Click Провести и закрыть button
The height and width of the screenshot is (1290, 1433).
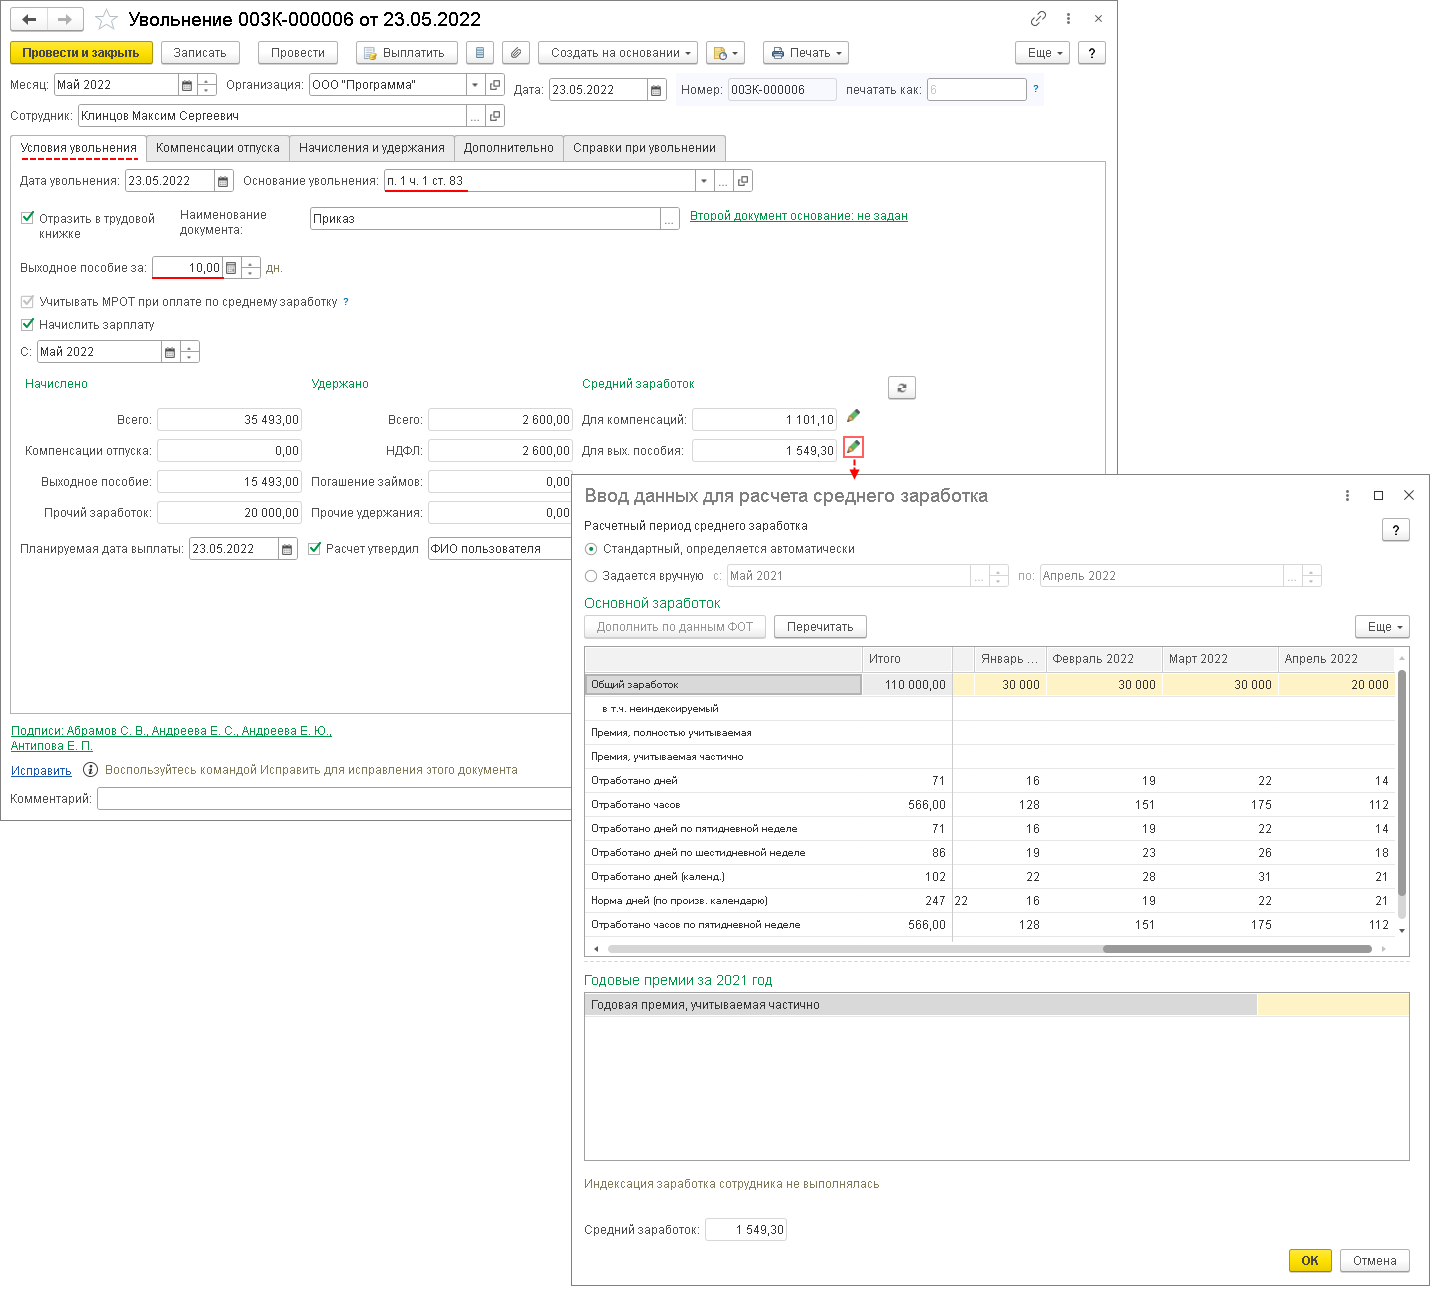point(81,53)
